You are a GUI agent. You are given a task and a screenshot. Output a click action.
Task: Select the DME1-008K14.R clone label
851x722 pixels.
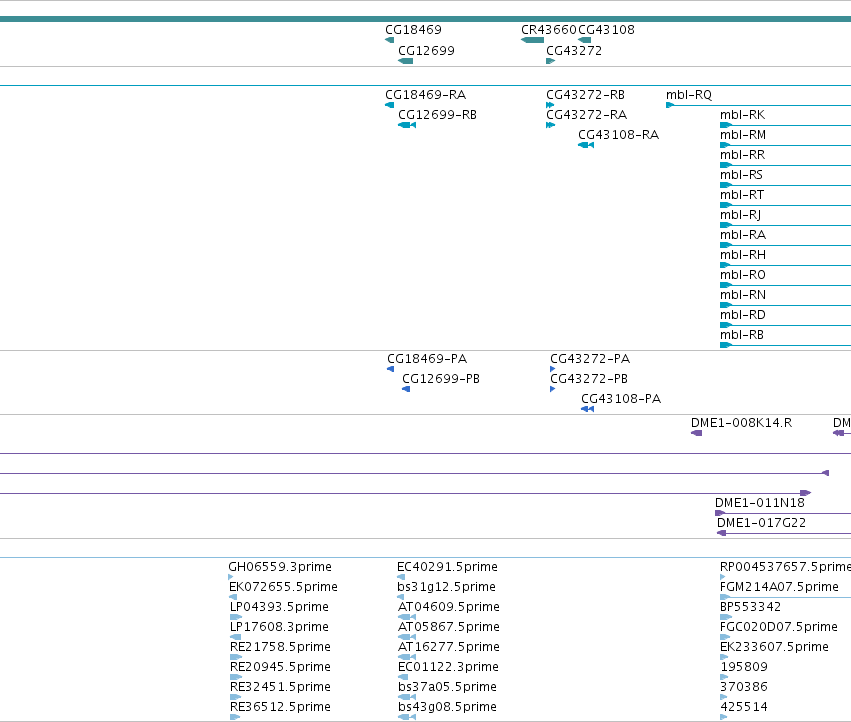[x=741, y=423]
